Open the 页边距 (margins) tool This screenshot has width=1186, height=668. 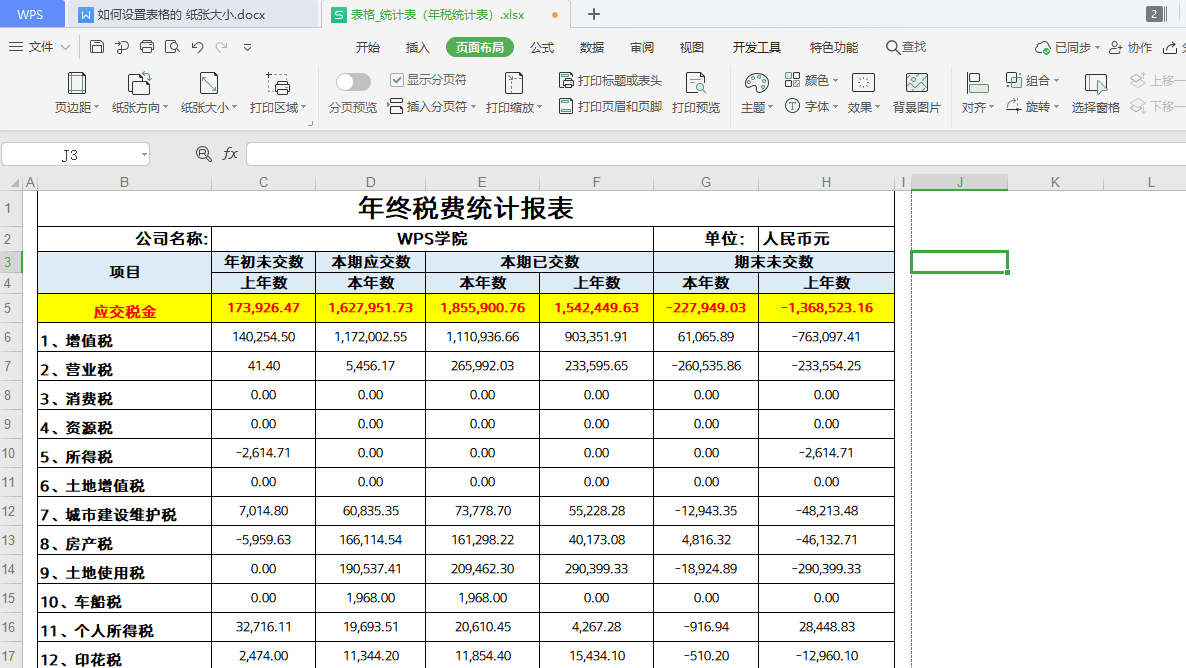(x=76, y=92)
